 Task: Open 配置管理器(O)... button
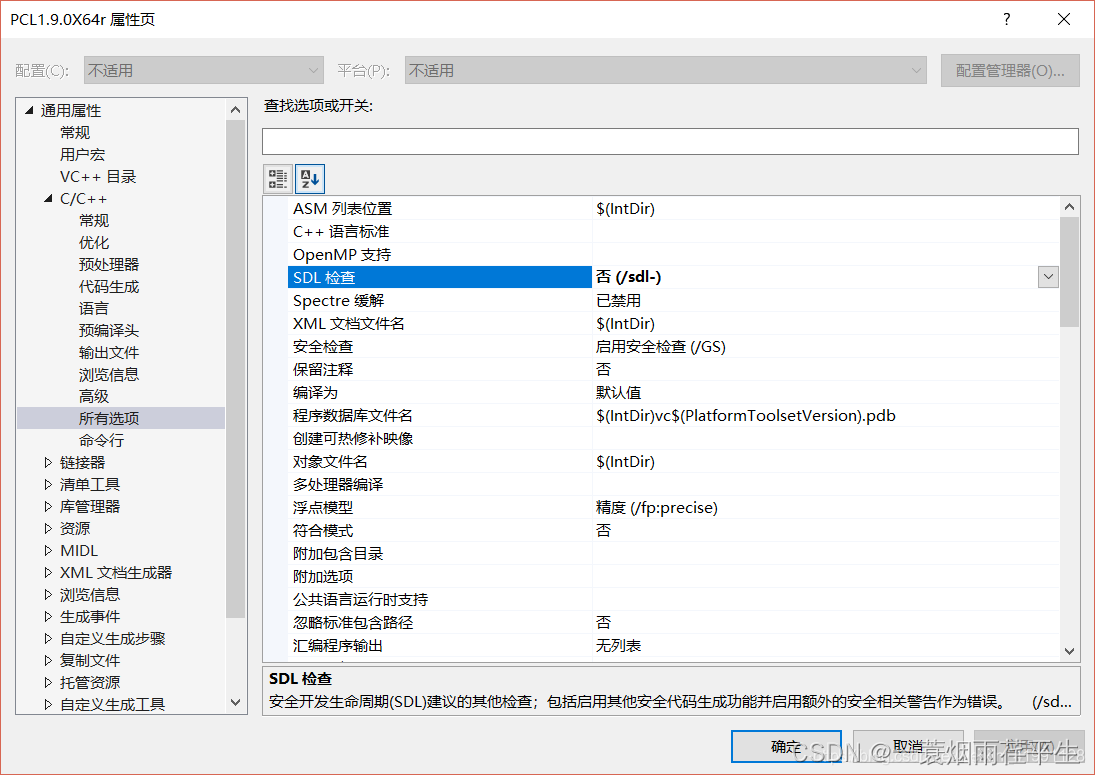1010,71
